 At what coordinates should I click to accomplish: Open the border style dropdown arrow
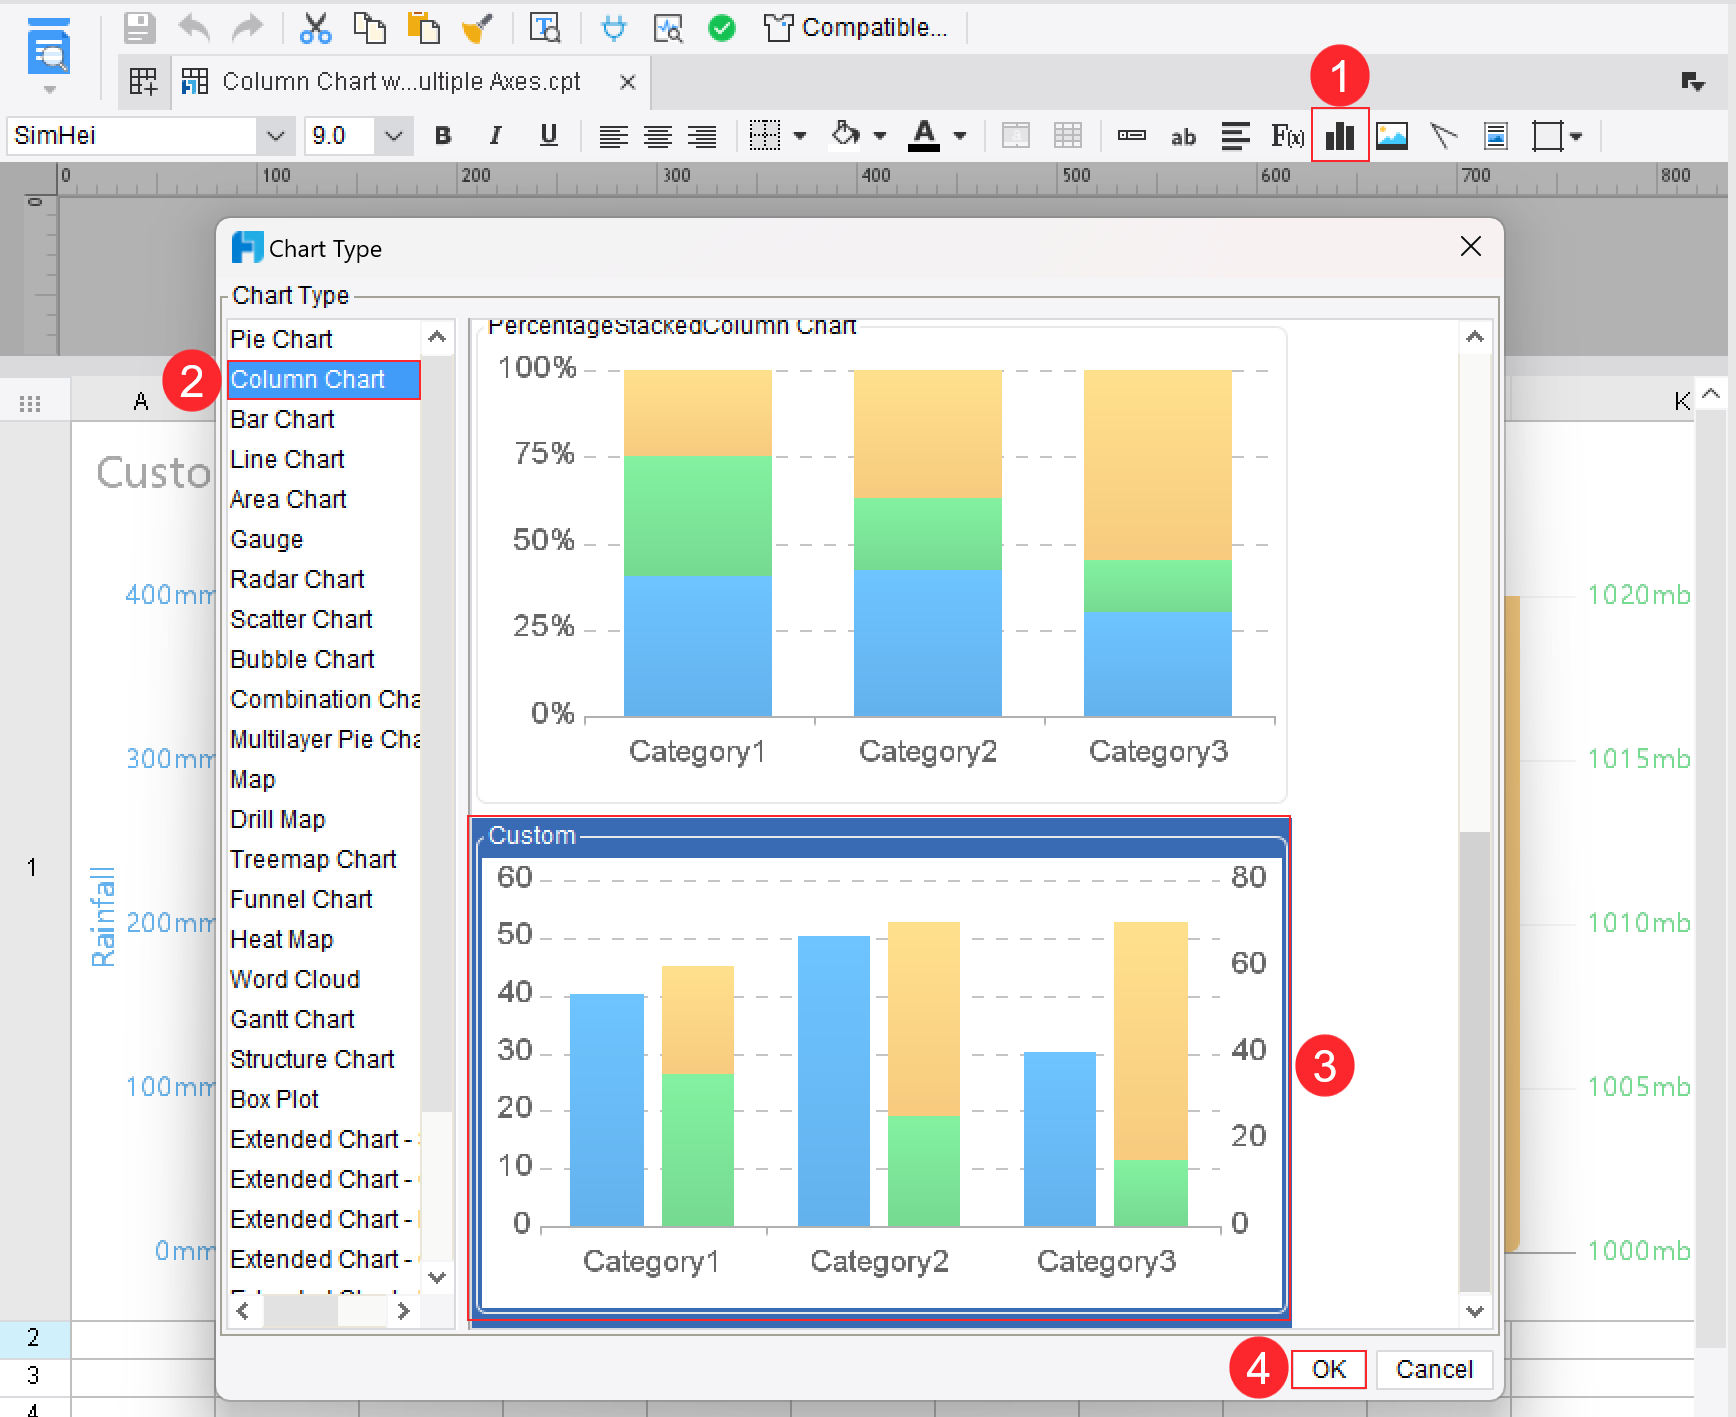[800, 136]
